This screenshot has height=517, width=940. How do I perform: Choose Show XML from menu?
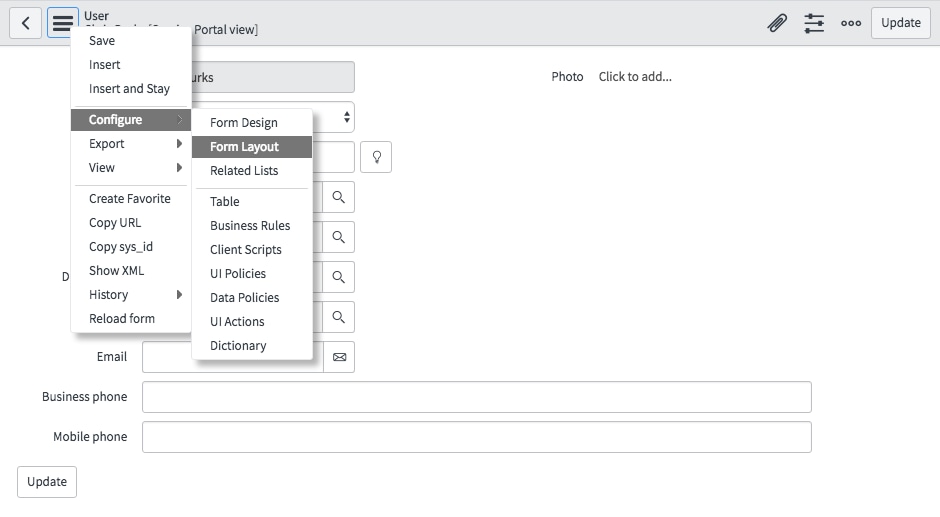131,270
